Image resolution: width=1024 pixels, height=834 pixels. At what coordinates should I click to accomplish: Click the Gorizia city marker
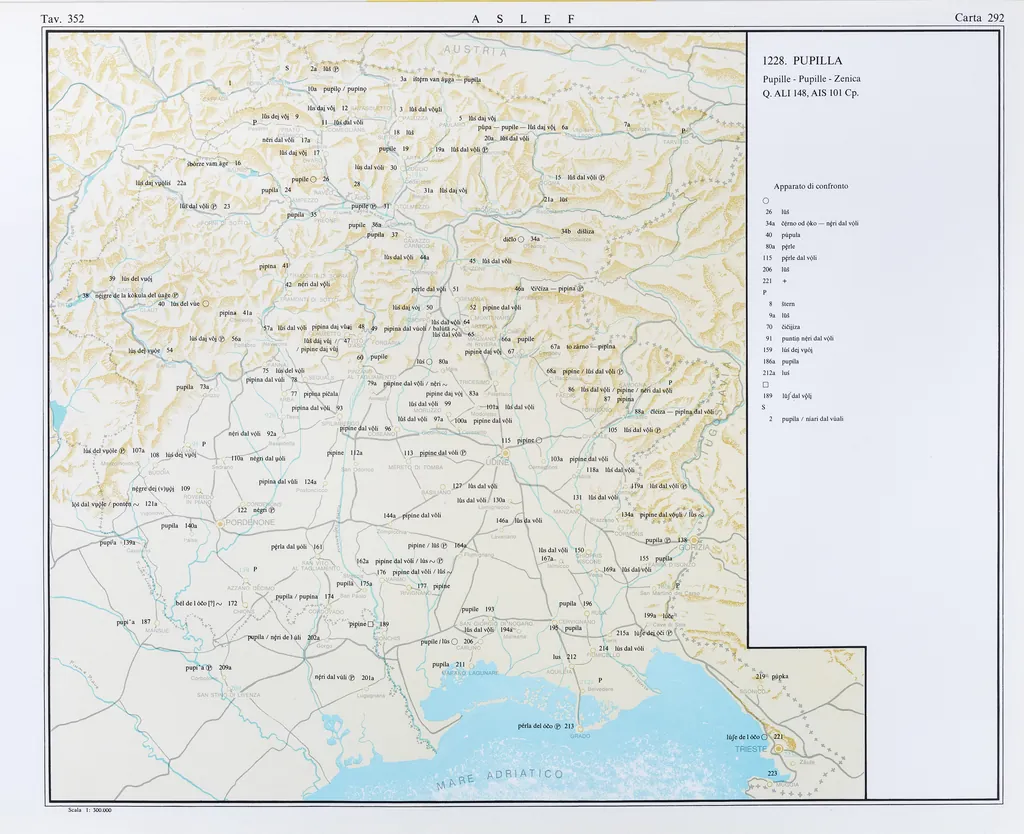(x=695, y=540)
